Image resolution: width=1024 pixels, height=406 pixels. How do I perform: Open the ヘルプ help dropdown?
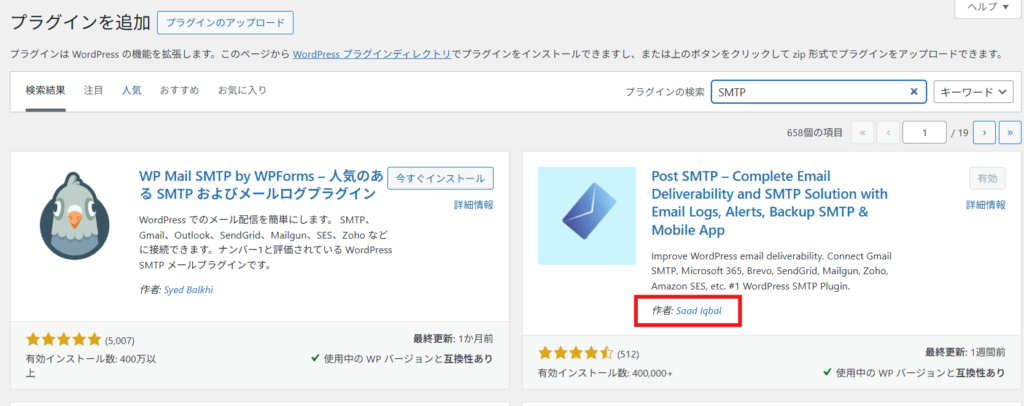point(986,7)
